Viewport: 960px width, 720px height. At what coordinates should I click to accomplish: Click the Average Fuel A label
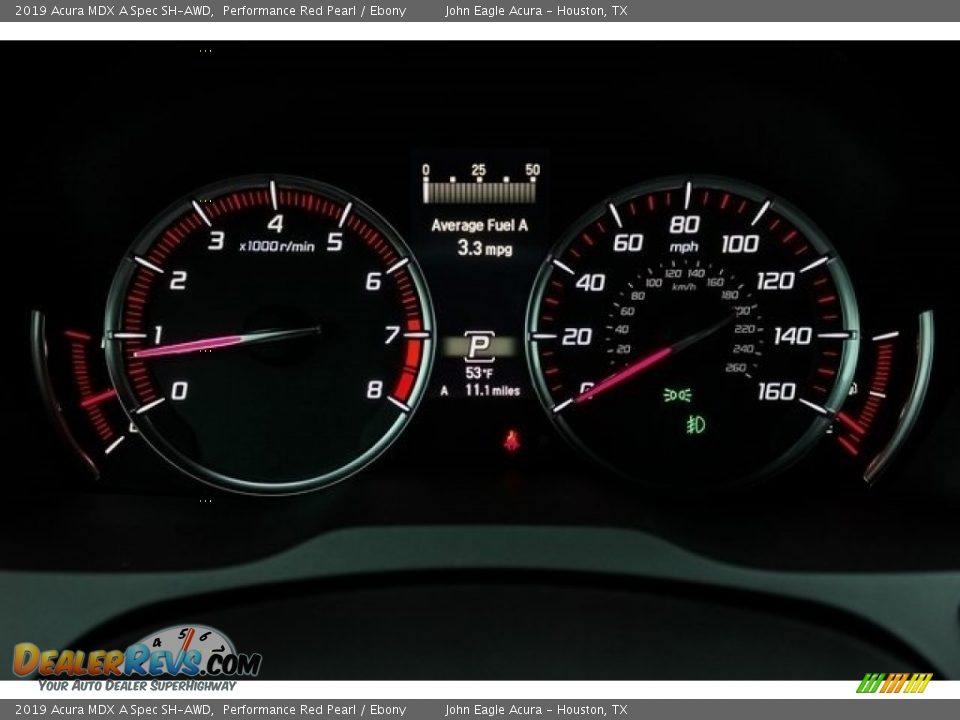pyautogui.click(x=479, y=226)
